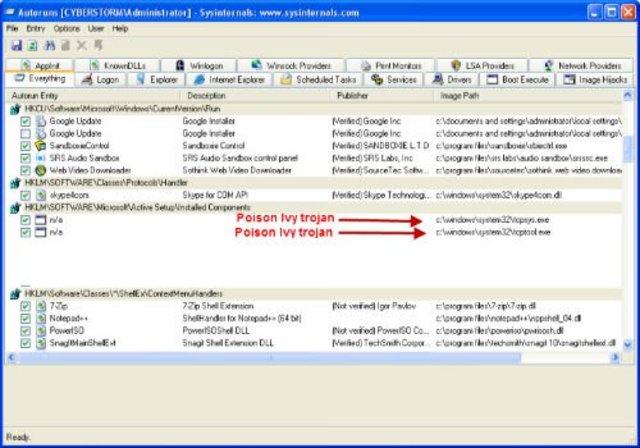Open the KnownDLLs tab

click(117, 65)
